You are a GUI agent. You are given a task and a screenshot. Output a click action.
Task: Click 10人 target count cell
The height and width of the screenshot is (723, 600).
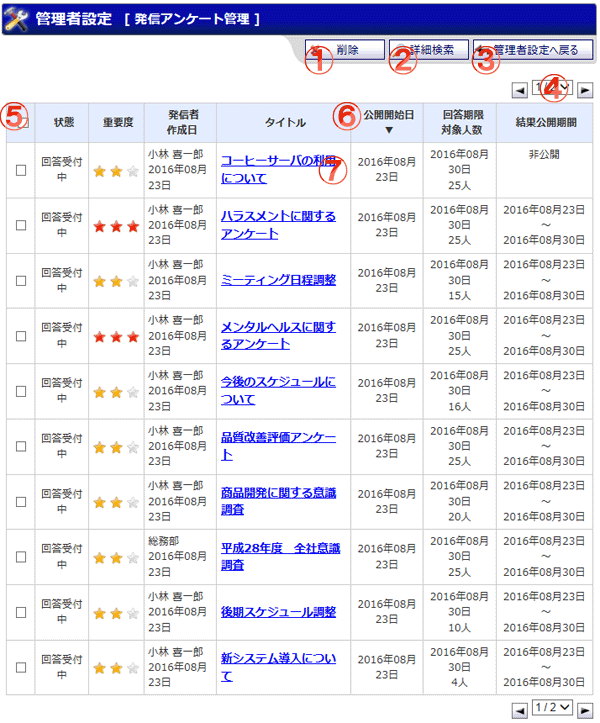[459, 628]
